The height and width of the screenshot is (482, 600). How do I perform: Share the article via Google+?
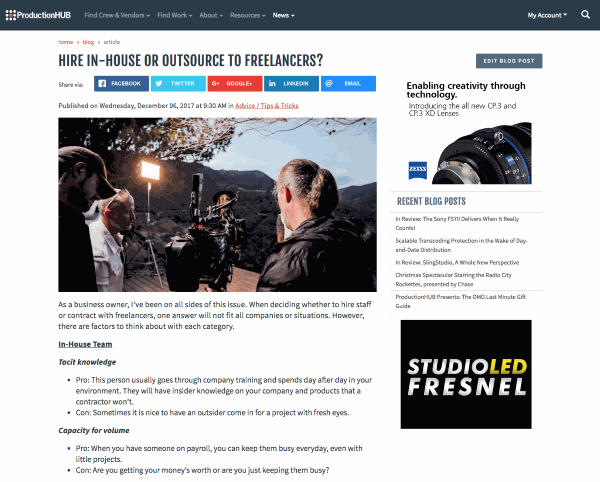point(235,84)
